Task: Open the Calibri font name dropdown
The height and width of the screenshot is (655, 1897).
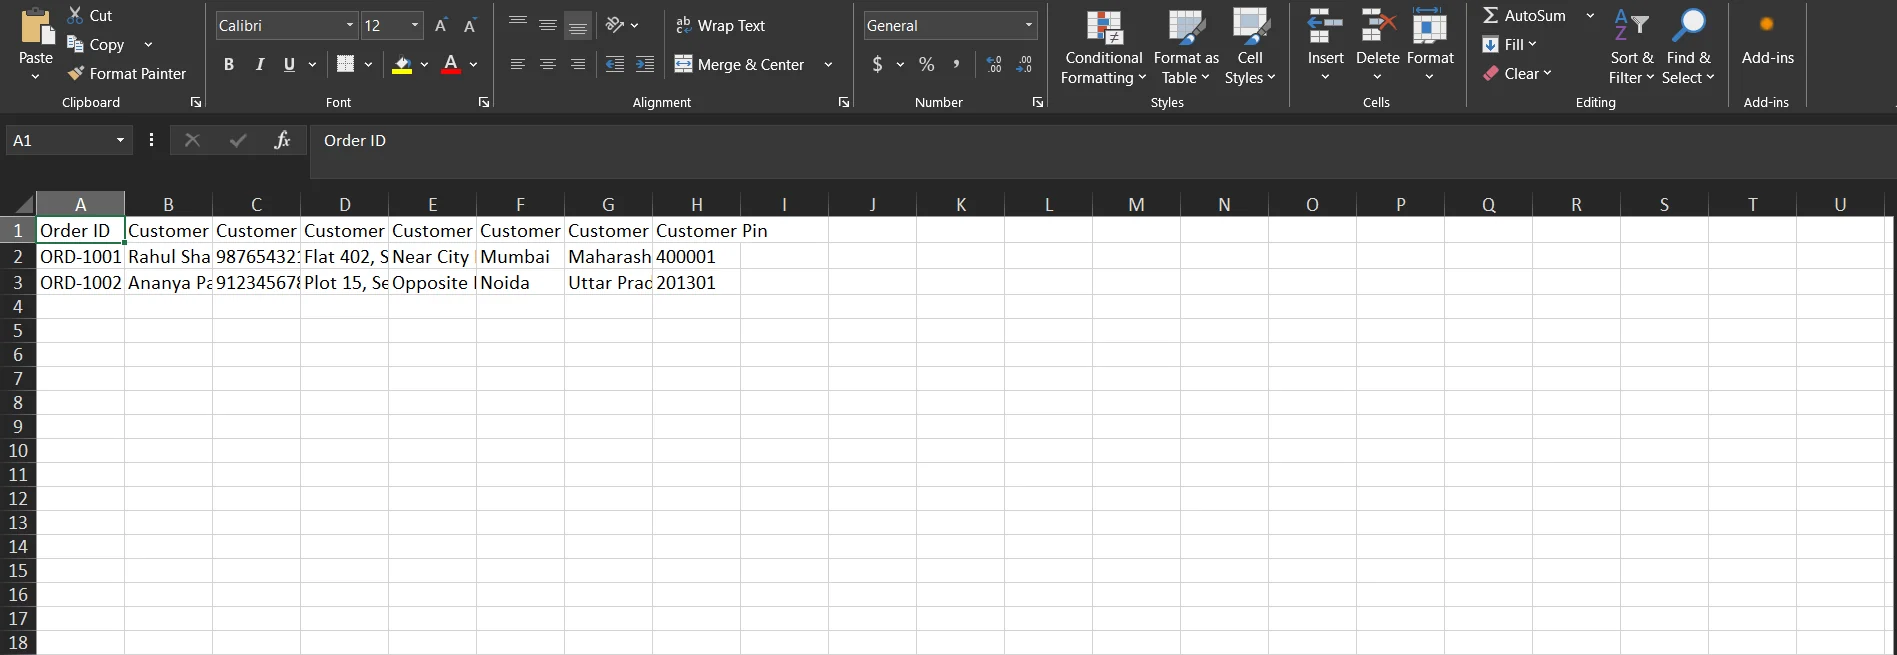Action: [350, 26]
